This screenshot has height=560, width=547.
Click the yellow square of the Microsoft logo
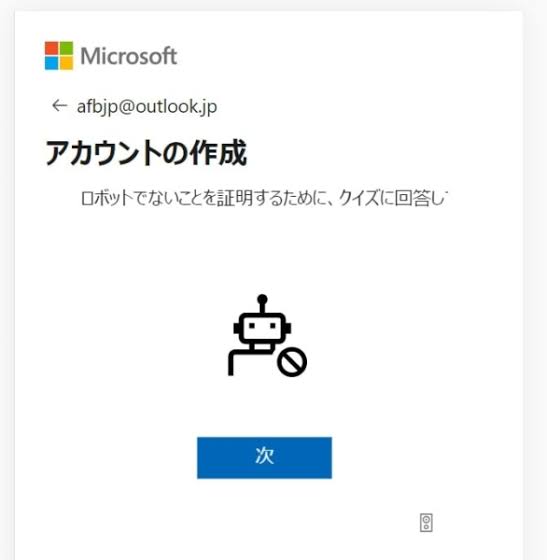(66, 63)
